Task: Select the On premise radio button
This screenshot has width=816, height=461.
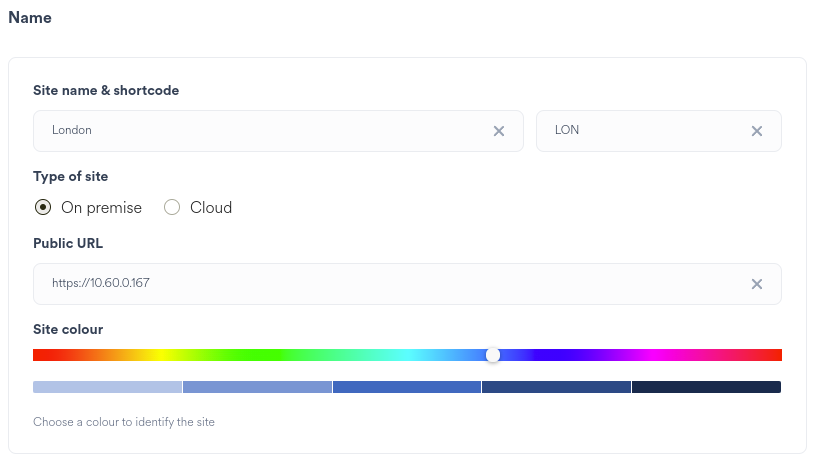Action: [43, 208]
